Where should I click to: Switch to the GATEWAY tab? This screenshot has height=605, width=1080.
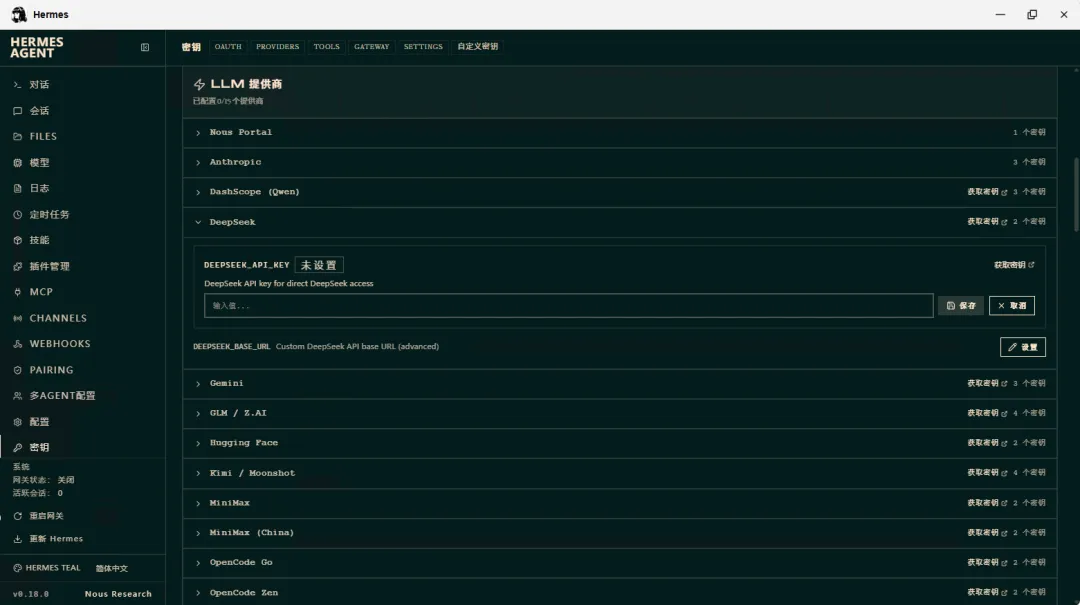372,47
